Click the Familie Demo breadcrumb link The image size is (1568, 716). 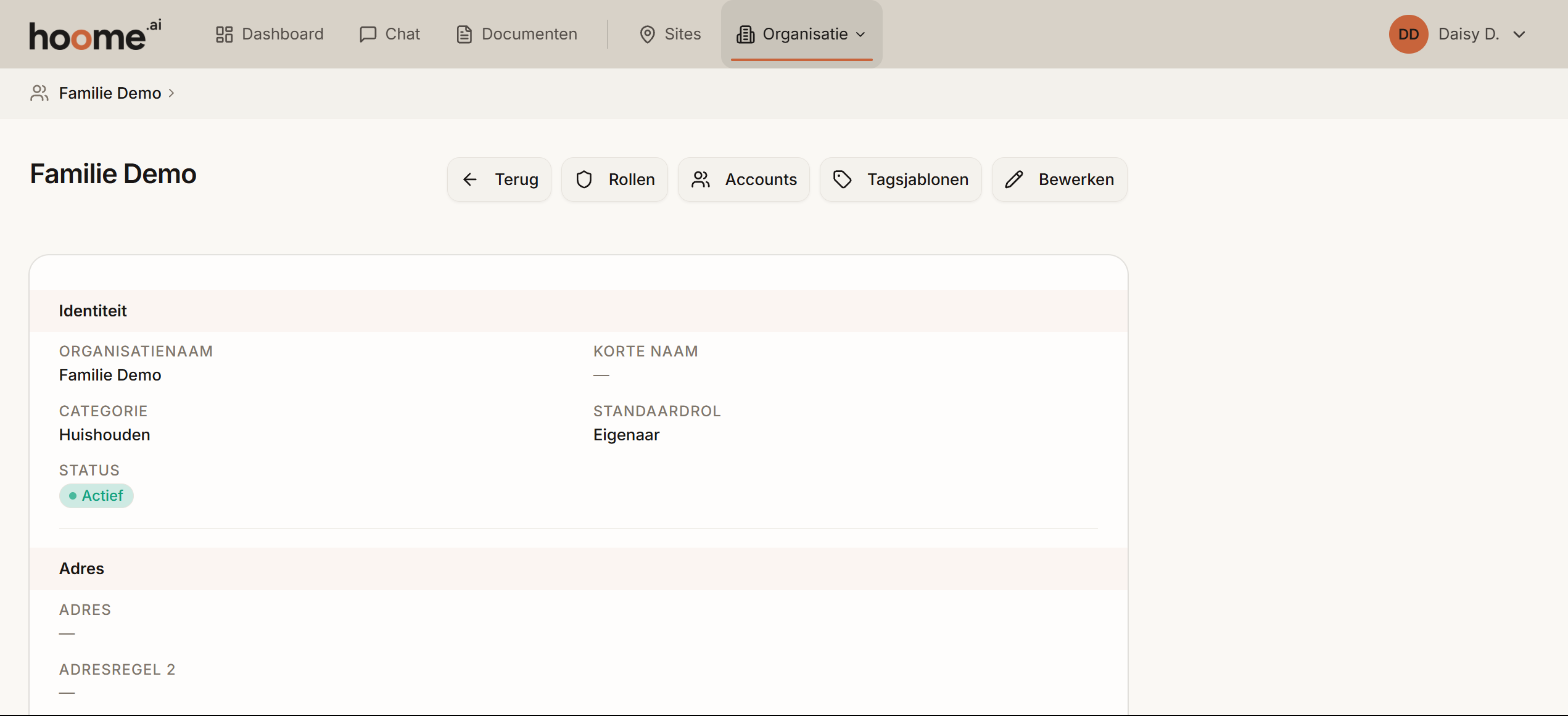point(110,93)
